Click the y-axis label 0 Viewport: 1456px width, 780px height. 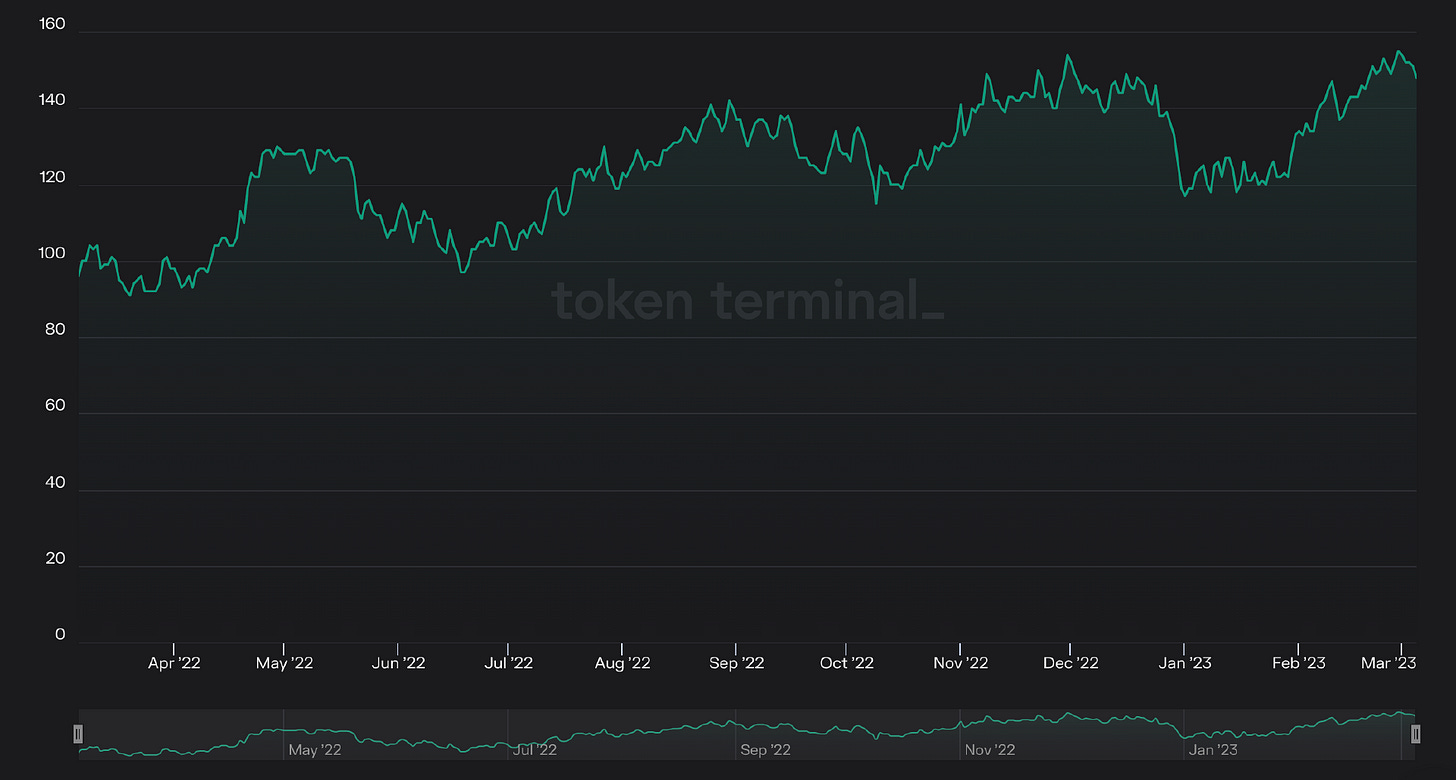click(60, 634)
